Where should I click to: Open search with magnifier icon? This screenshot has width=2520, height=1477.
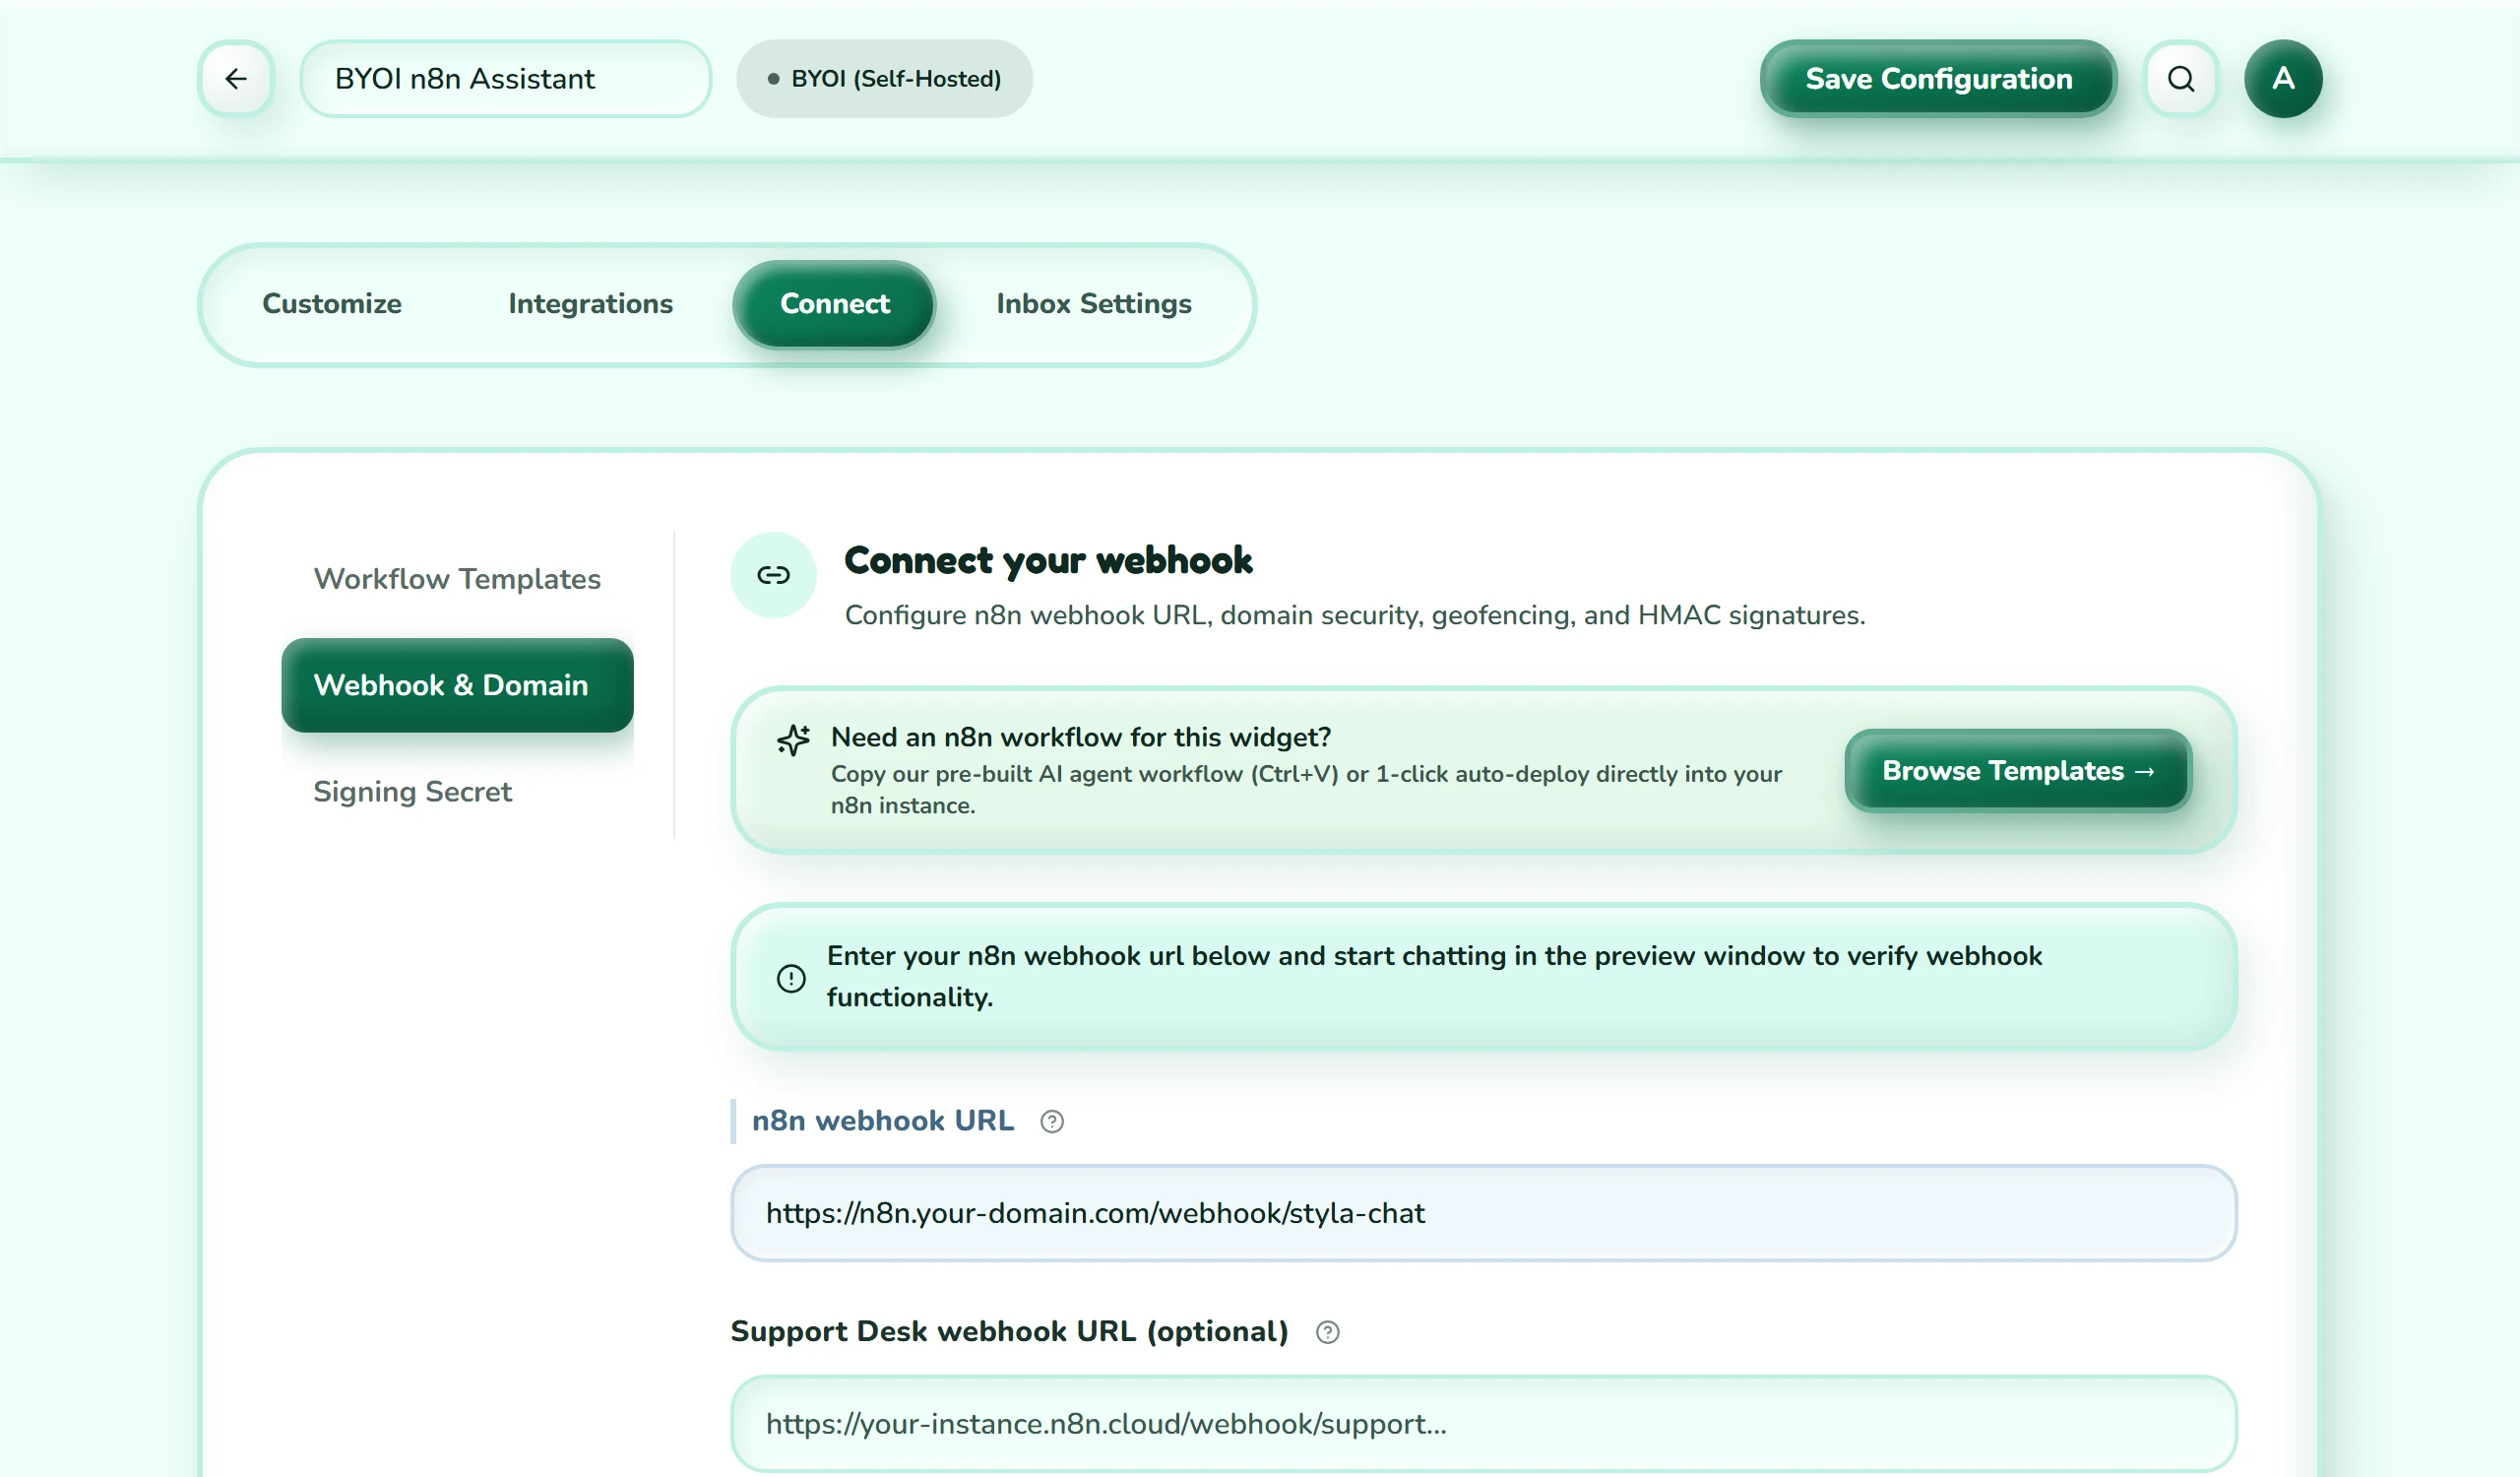[x=2181, y=79]
